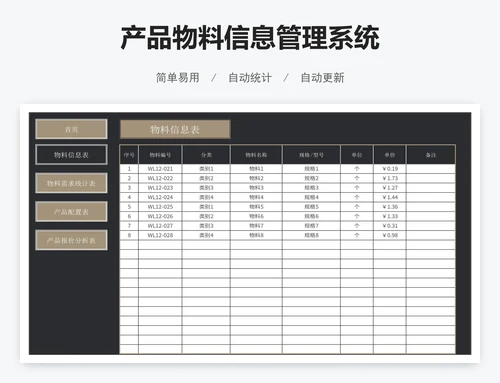500x383 pixels.
Task: Select 类别2 cell in row WL12-022
Action: (206, 178)
